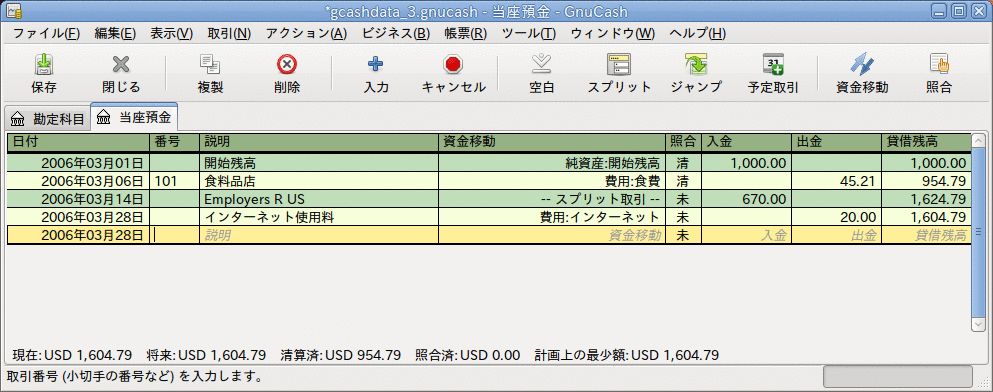The image size is (993, 392).
Task: Select the Employers R US description cell
Action: 319,199
